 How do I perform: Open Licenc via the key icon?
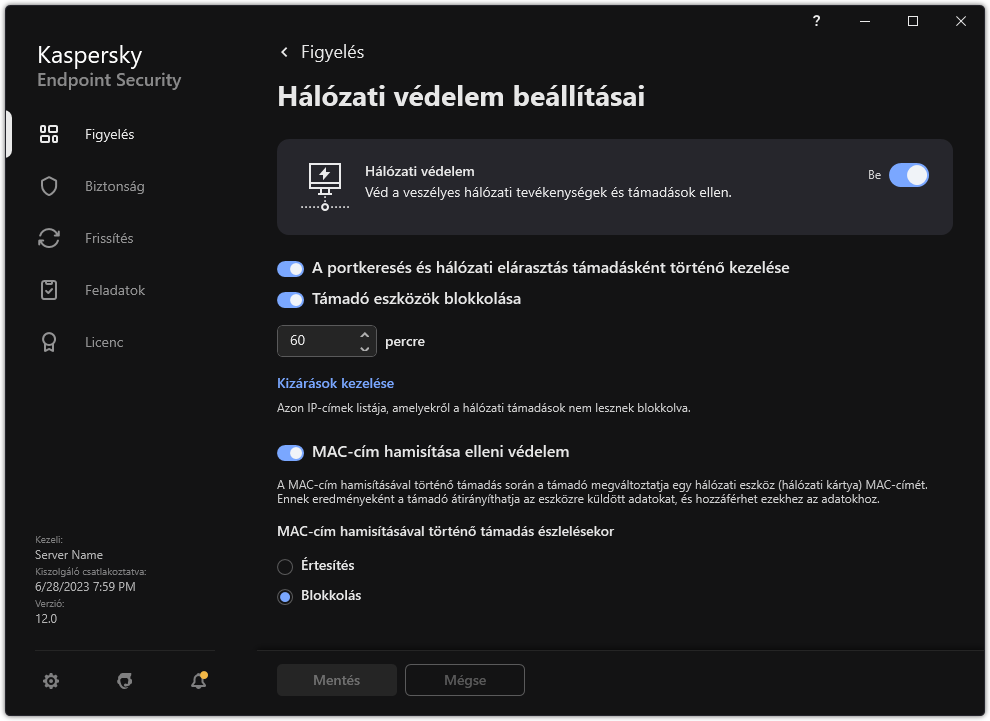coord(48,341)
